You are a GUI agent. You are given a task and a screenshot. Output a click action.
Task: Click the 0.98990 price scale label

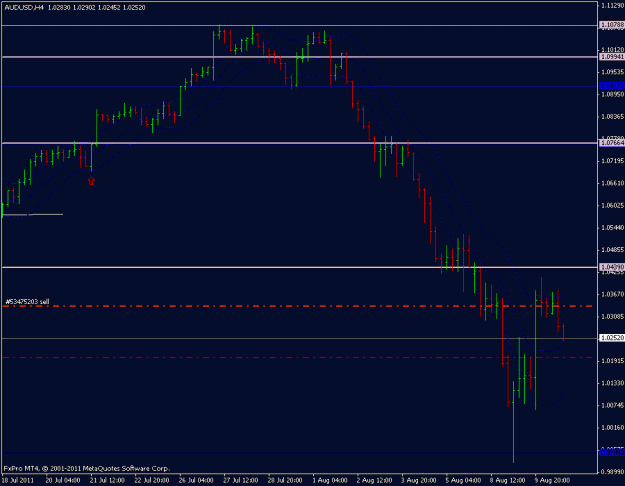613,472
